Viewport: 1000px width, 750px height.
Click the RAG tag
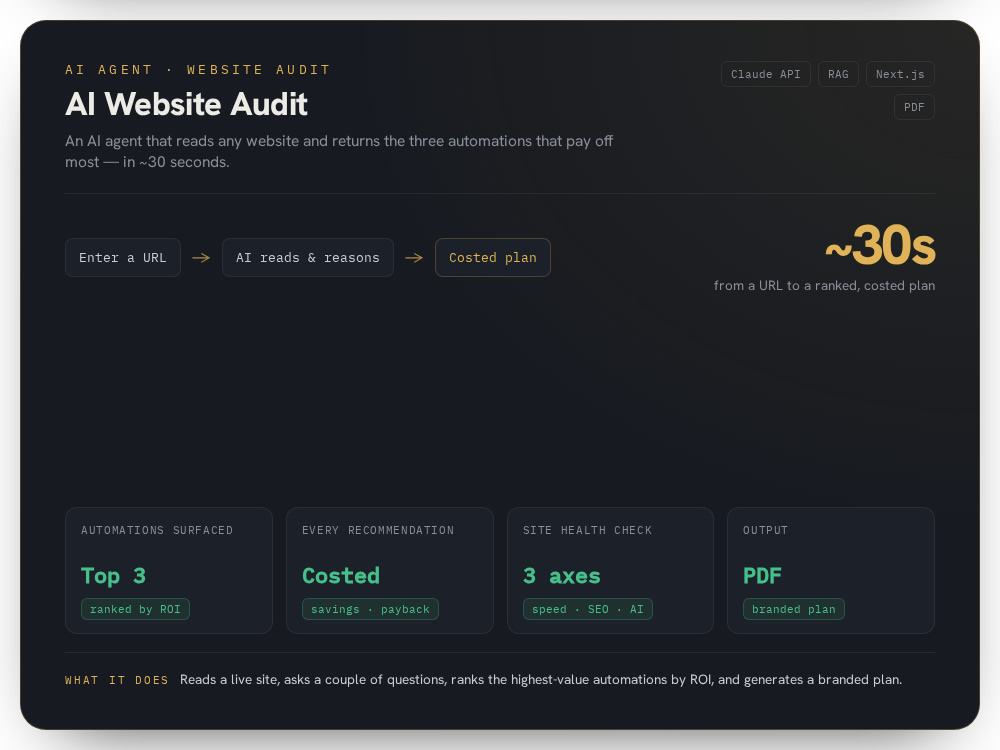click(838, 74)
